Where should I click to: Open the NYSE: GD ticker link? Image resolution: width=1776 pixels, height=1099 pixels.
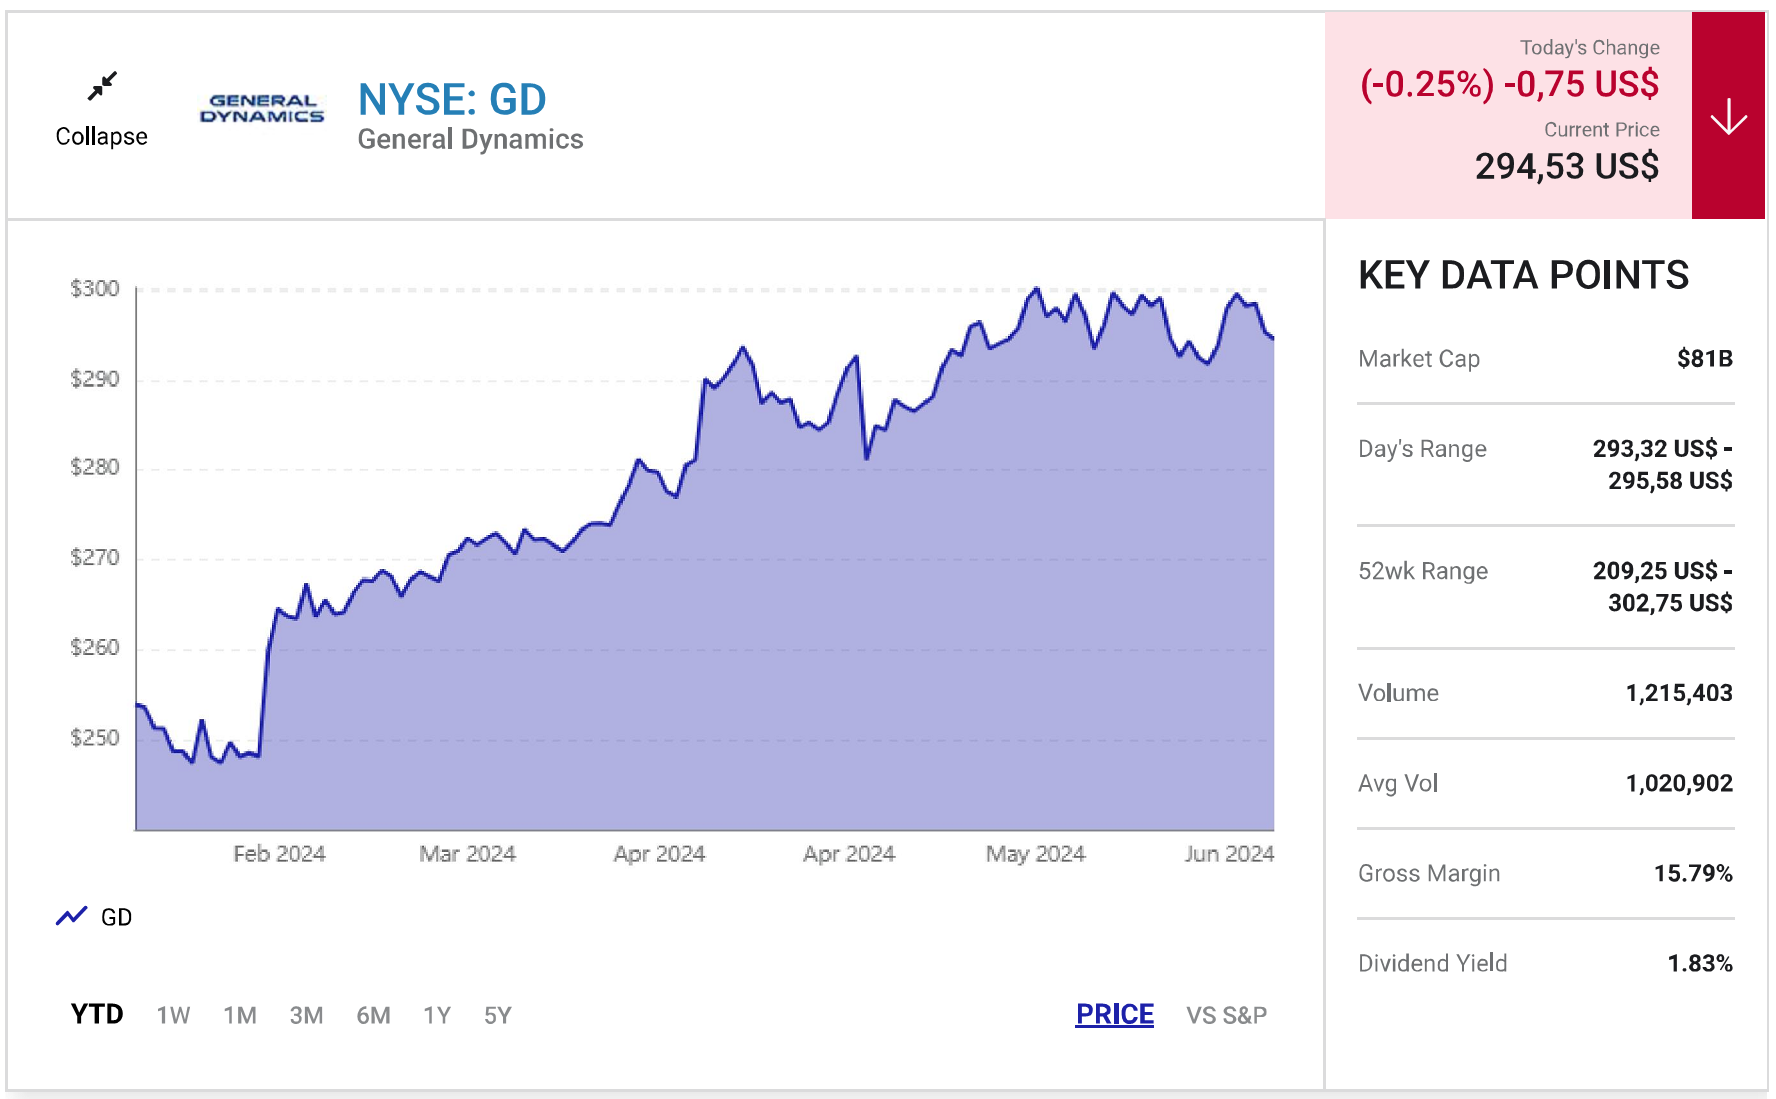coord(452,99)
